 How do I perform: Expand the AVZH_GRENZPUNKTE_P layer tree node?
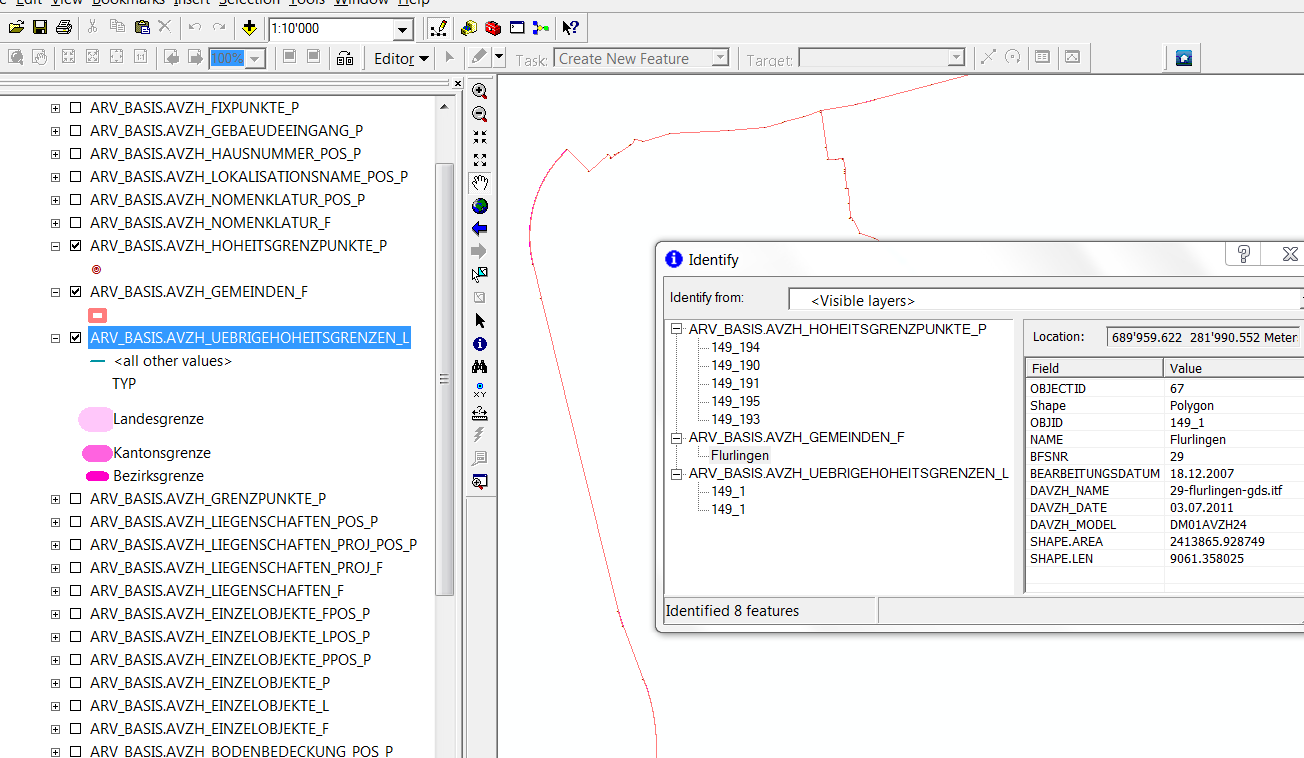coord(56,499)
